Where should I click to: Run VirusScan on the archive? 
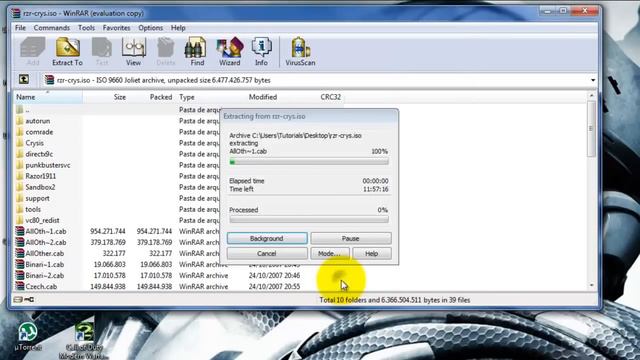coord(300,51)
